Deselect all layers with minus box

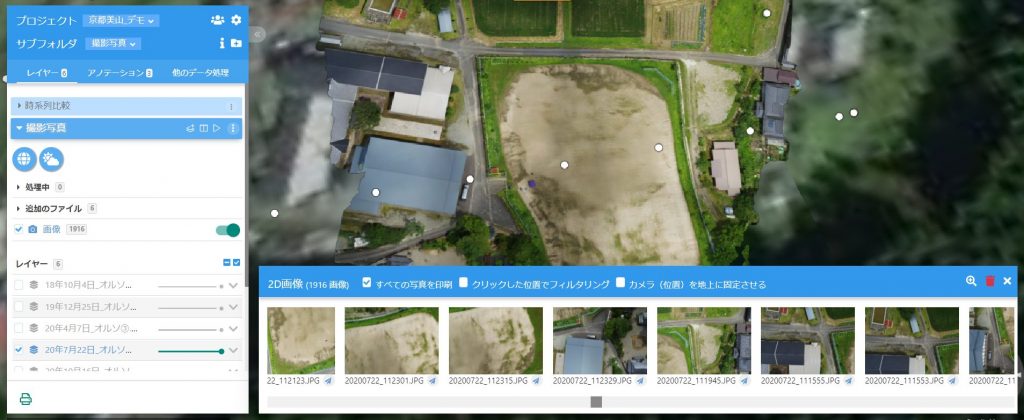pyautogui.click(x=227, y=263)
